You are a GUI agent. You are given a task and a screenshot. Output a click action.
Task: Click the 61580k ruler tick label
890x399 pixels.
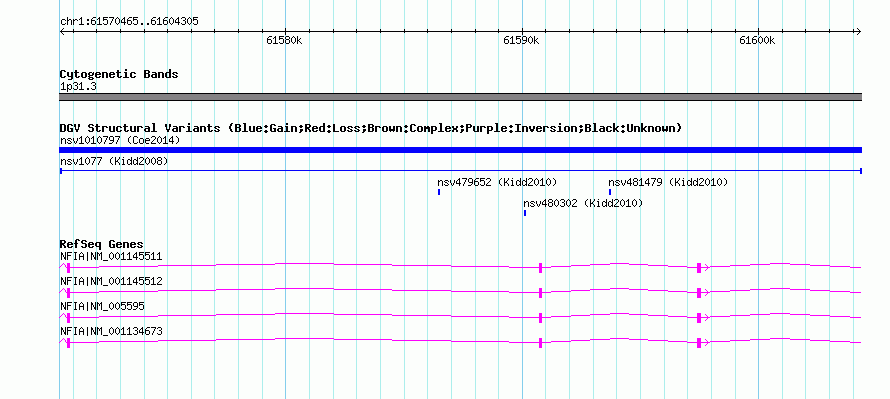pos(284,41)
